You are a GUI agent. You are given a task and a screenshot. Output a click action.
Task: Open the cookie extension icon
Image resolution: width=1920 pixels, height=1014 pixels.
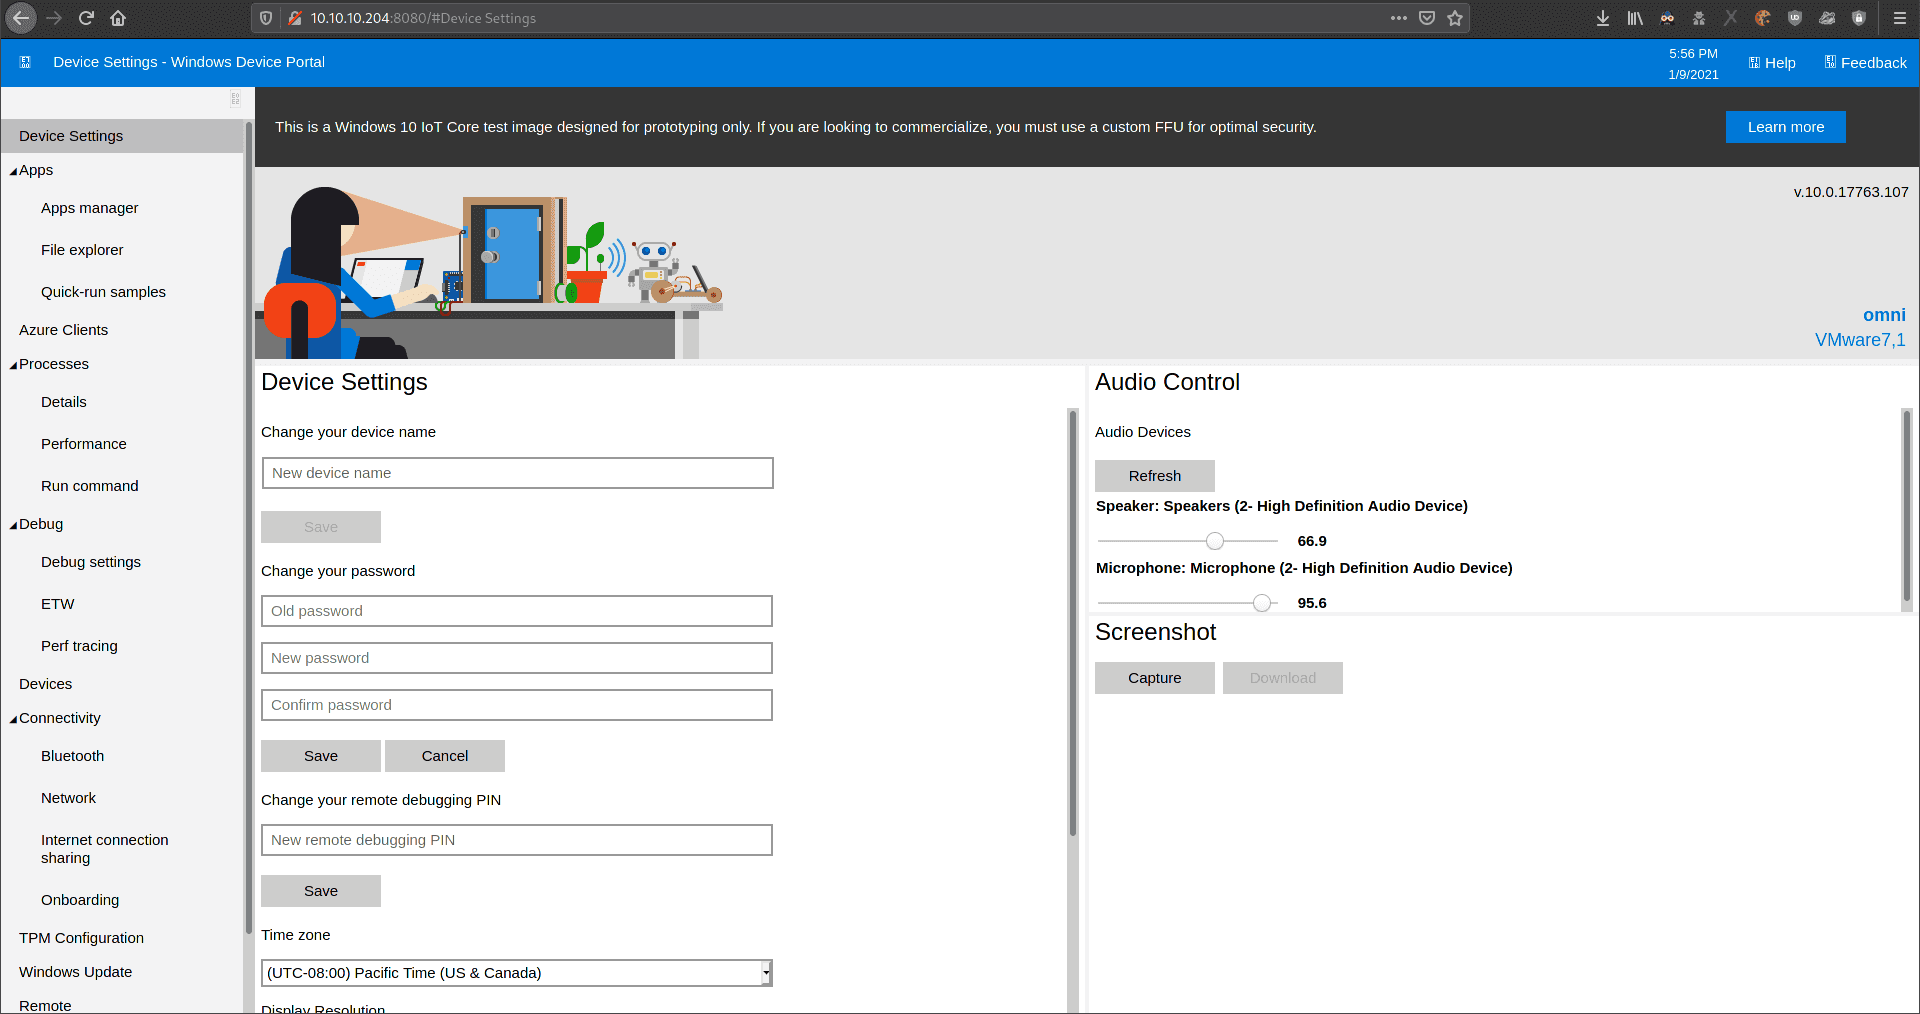1763,18
